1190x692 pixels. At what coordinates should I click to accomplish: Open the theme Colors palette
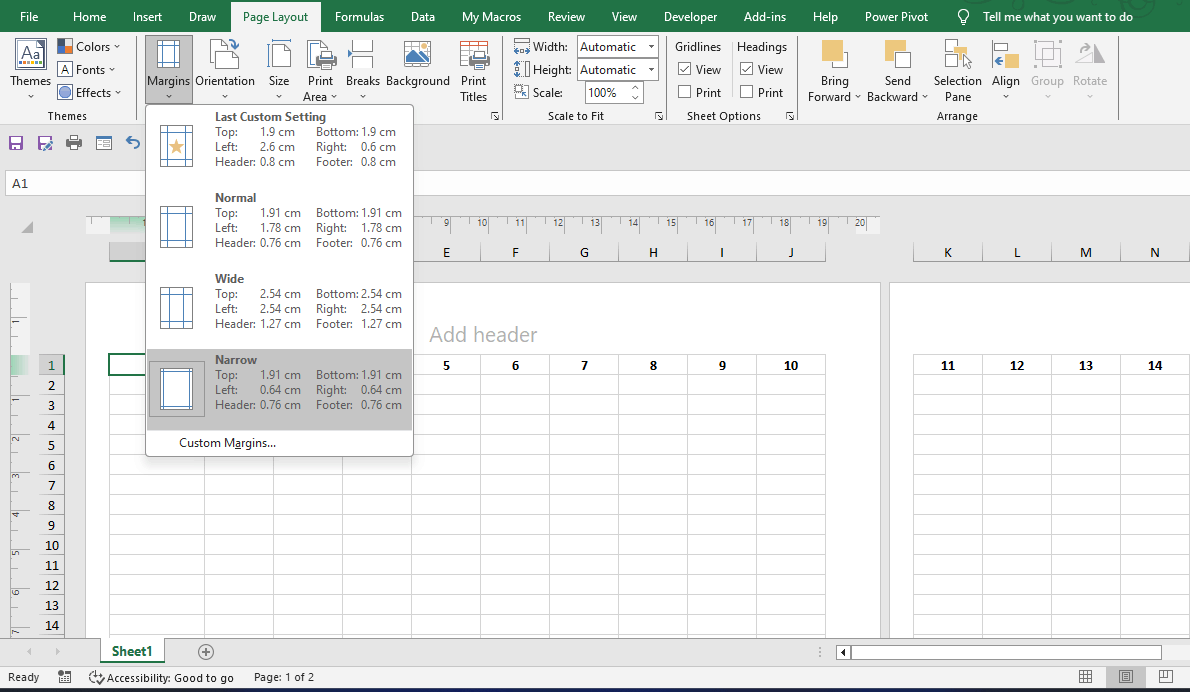click(89, 46)
